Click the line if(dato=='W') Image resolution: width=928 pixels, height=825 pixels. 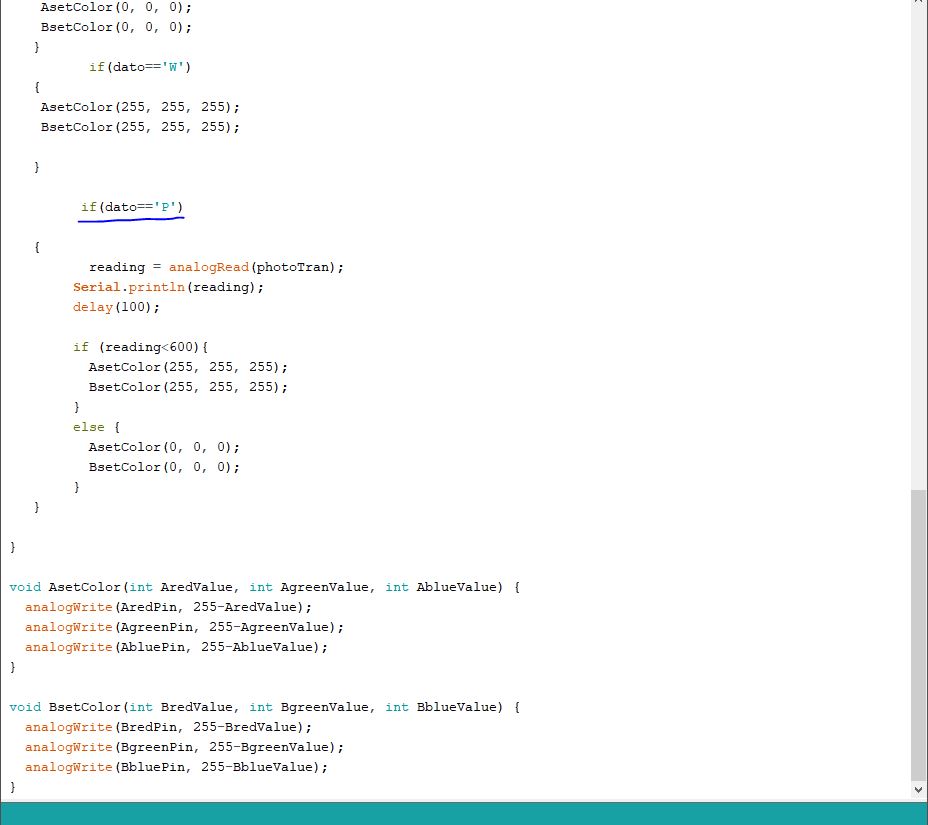140,67
